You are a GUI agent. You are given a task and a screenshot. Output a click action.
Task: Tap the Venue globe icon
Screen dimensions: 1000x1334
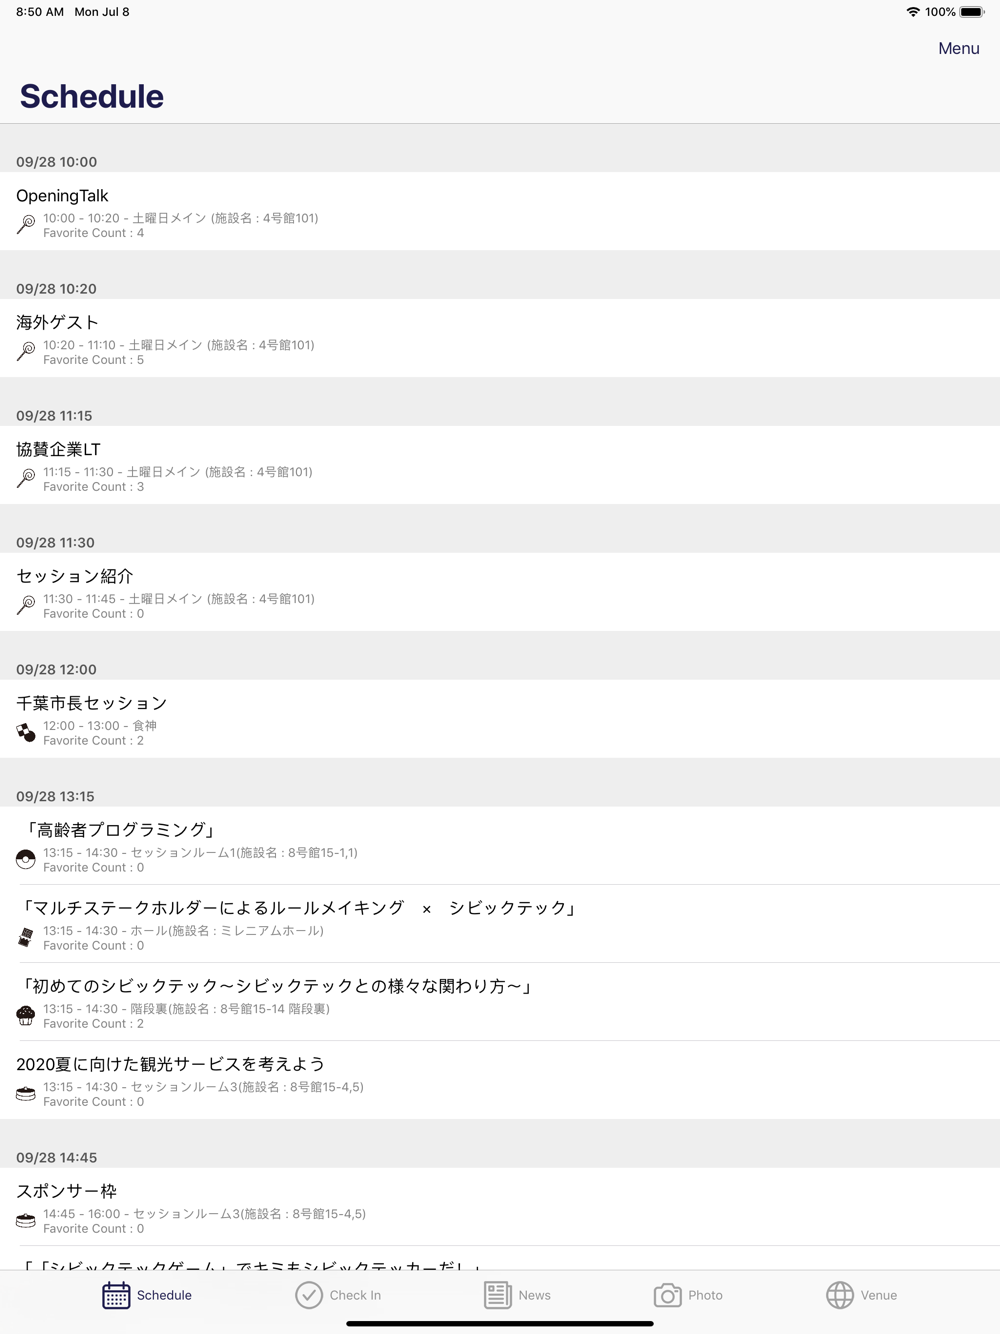point(840,1295)
